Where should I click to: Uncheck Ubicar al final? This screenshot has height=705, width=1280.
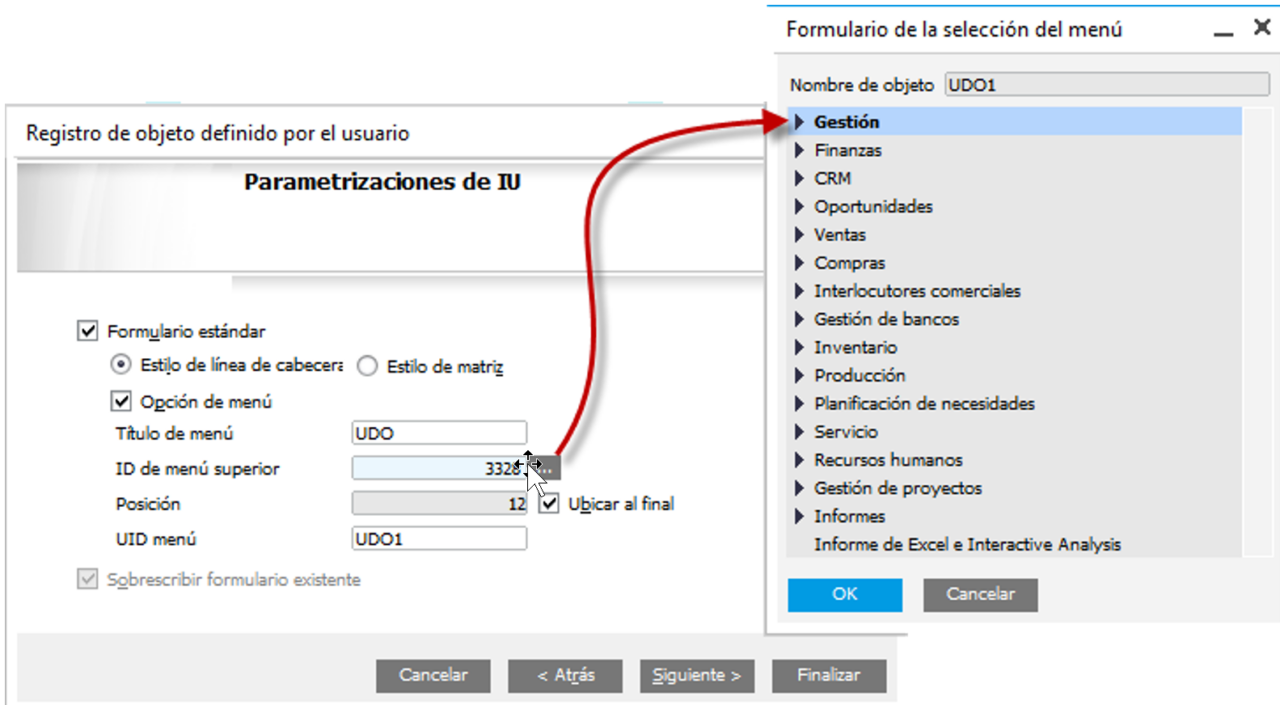(549, 504)
